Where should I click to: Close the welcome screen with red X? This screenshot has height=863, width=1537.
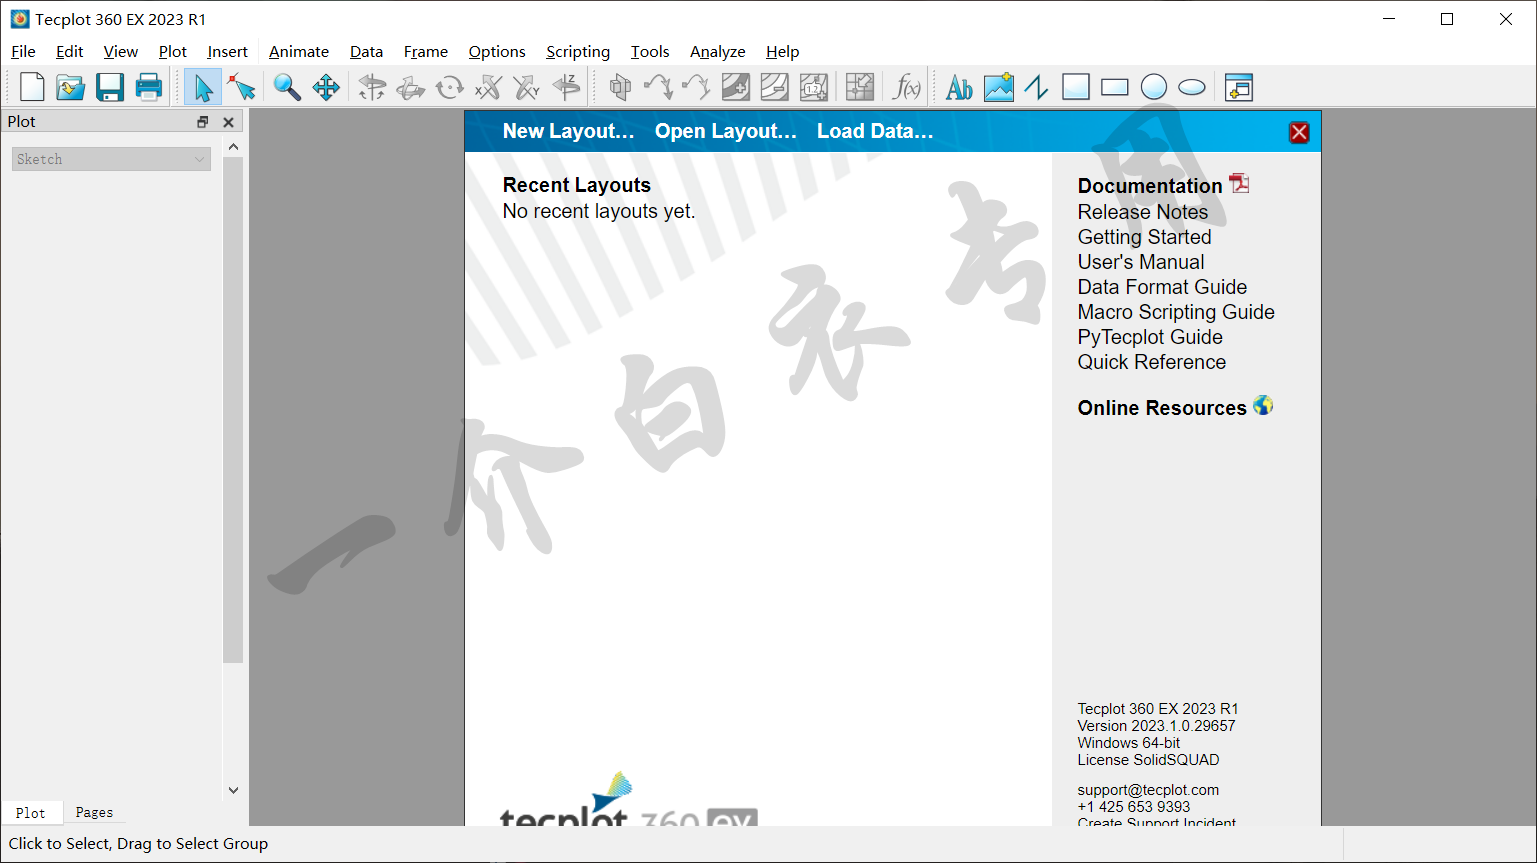tap(1299, 132)
